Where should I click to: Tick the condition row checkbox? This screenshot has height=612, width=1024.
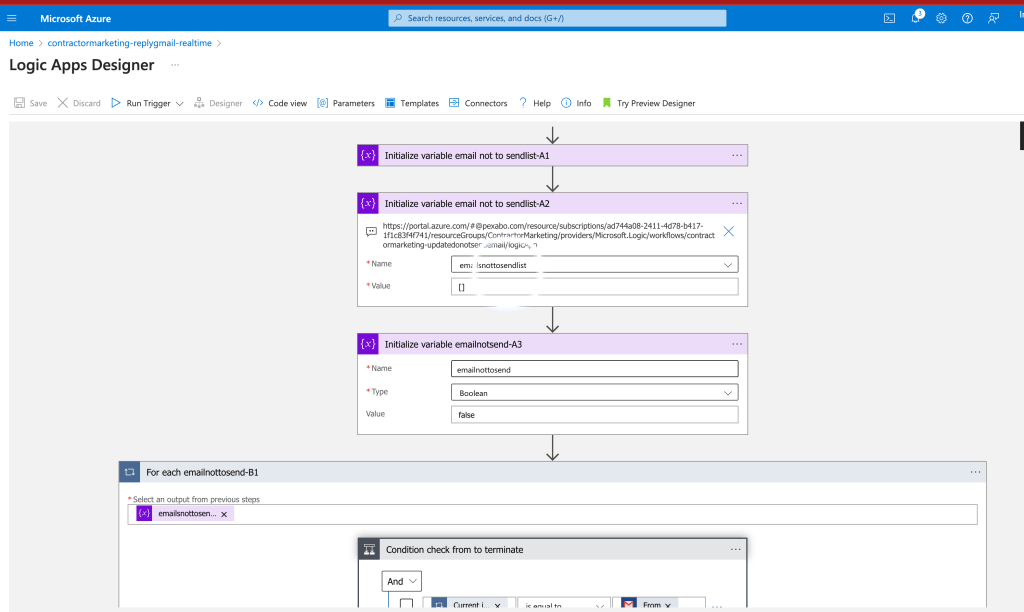coord(406,604)
